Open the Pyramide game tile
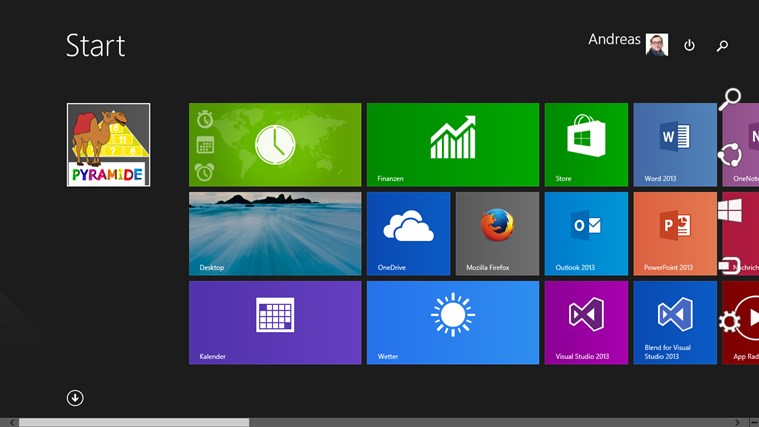759x427 pixels. 108,145
